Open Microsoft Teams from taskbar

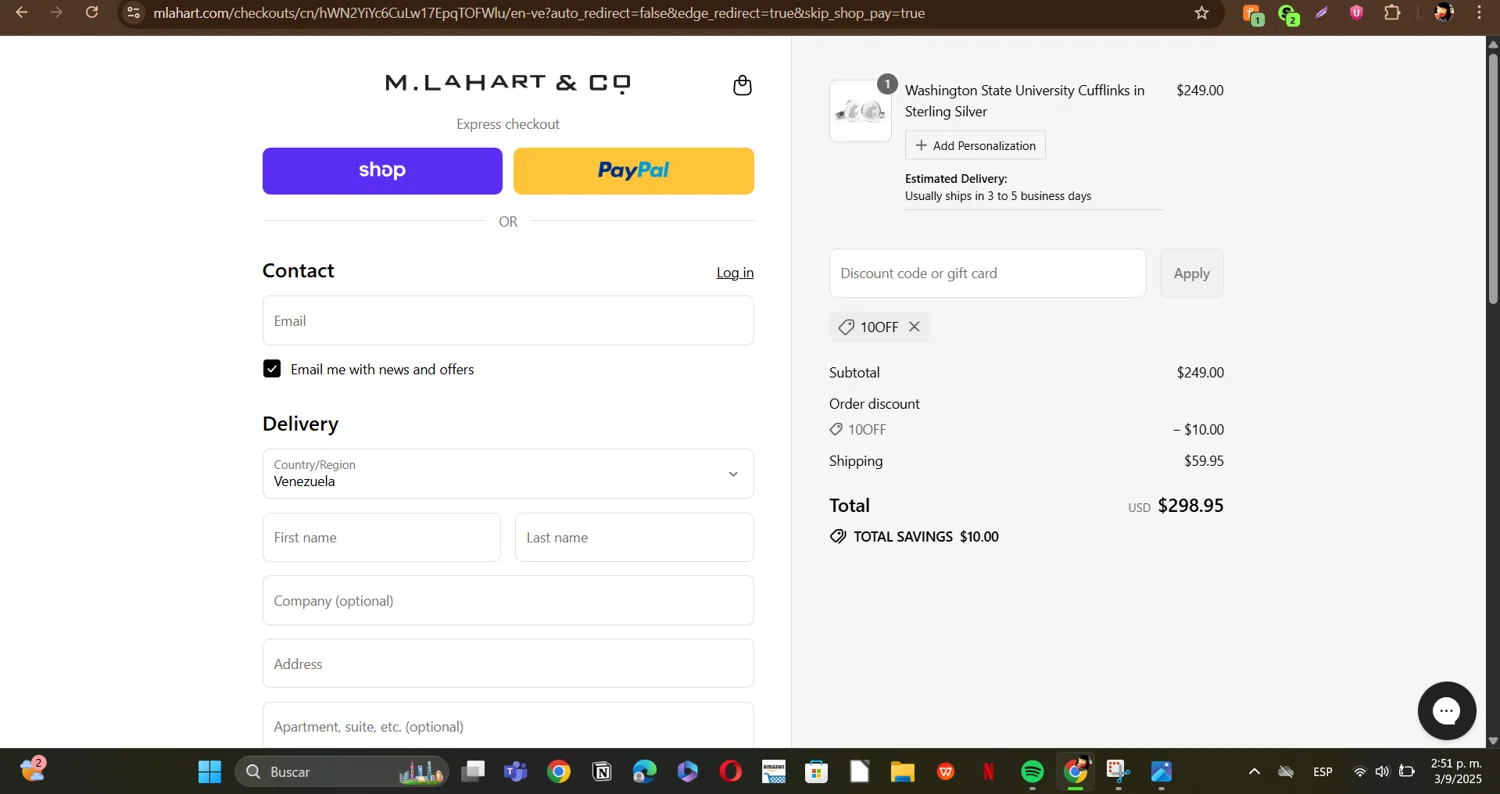[x=516, y=772]
